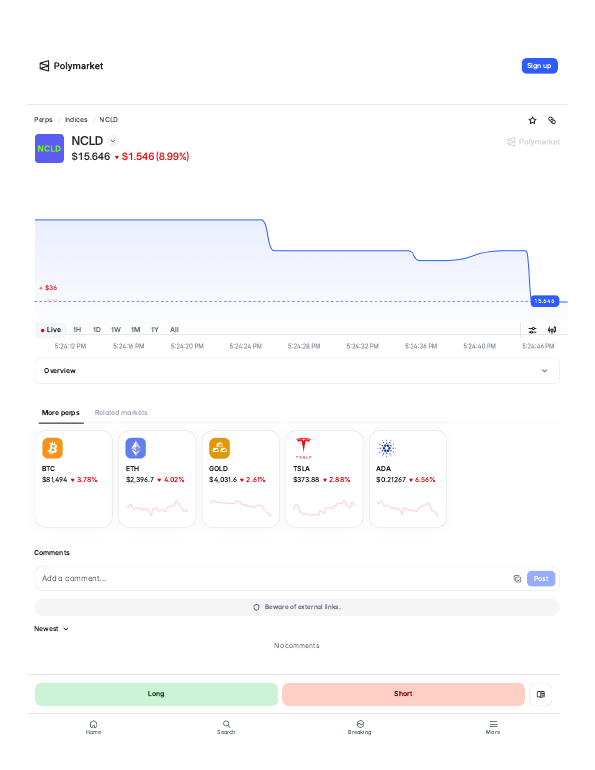Switch to Related markets tab
Viewport: 595px width, 770px height.
(121, 412)
